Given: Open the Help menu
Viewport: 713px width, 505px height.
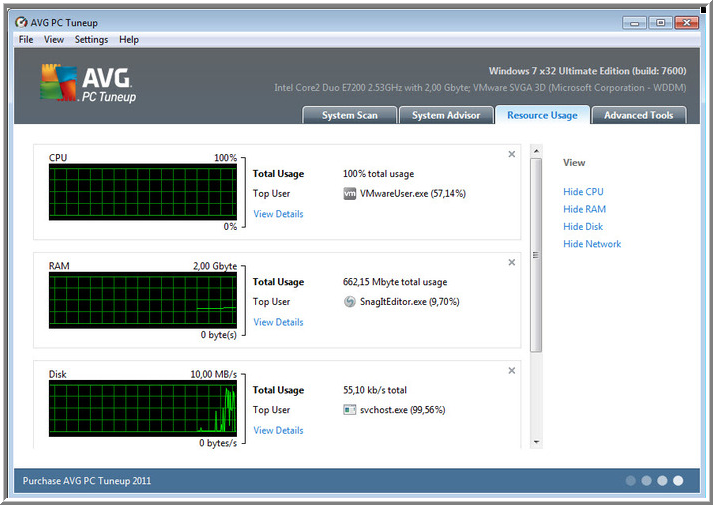Looking at the screenshot, I should 129,40.
